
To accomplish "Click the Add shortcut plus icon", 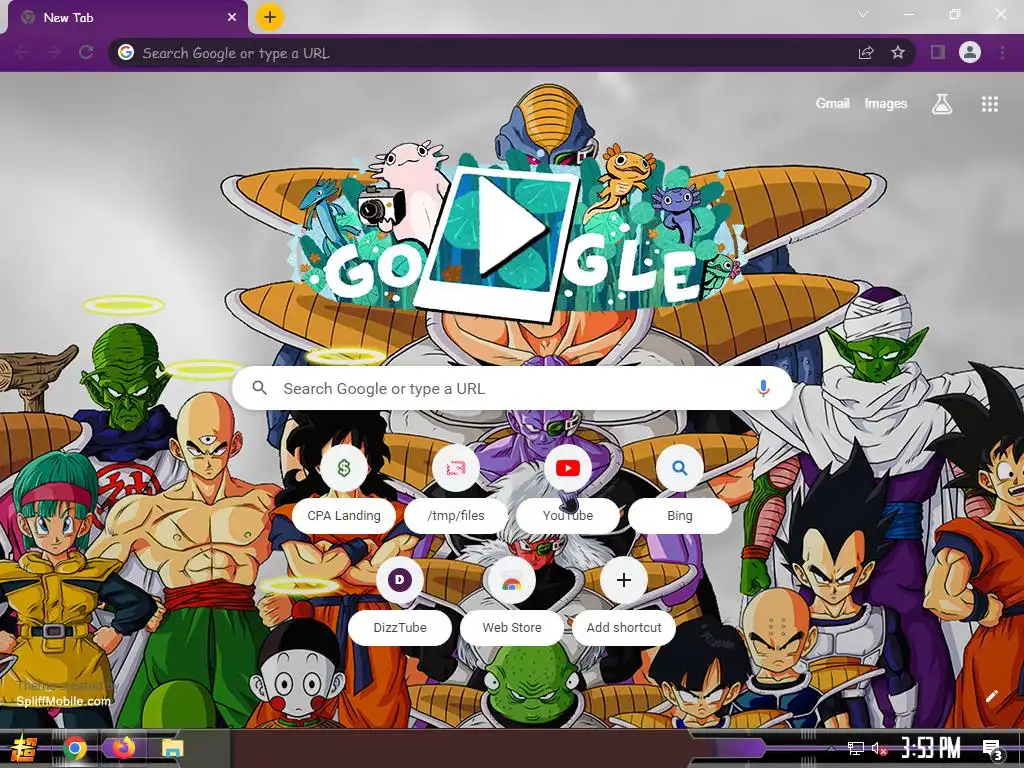I will coord(624,580).
